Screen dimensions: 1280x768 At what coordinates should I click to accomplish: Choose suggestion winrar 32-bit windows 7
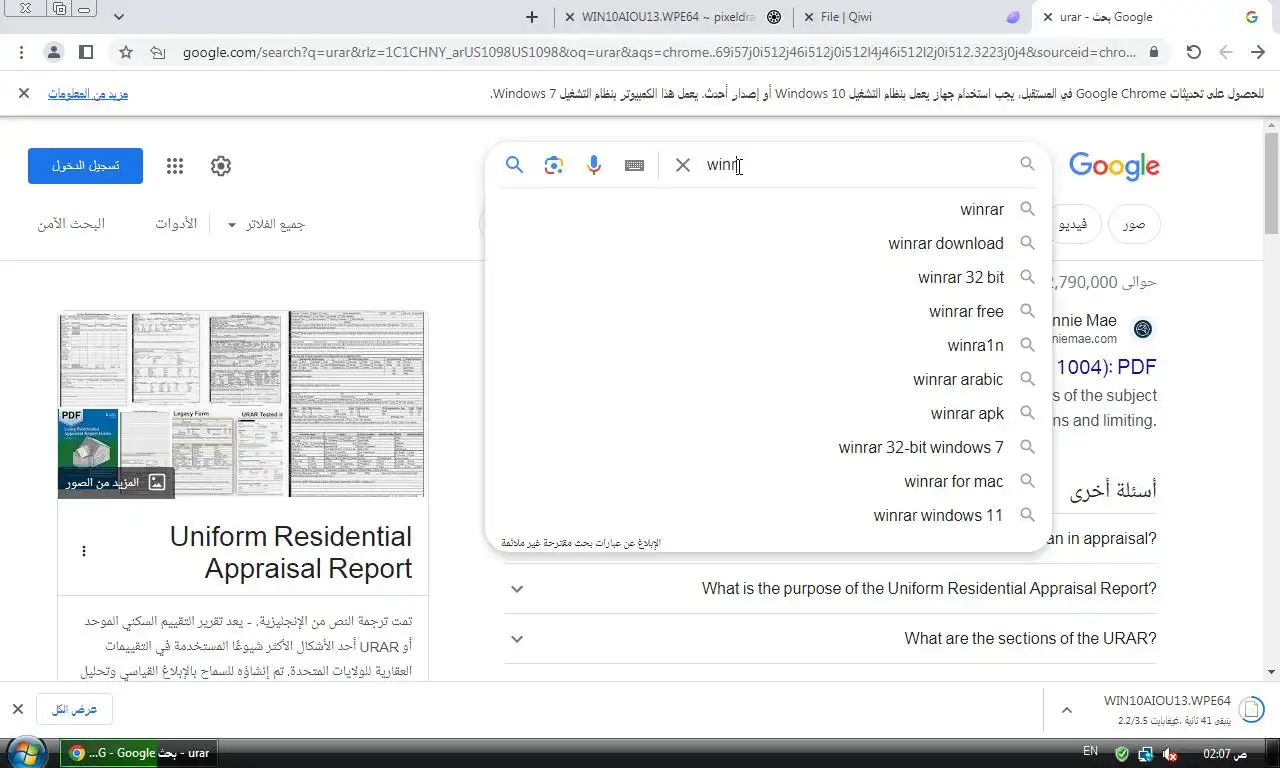point(768,447)
